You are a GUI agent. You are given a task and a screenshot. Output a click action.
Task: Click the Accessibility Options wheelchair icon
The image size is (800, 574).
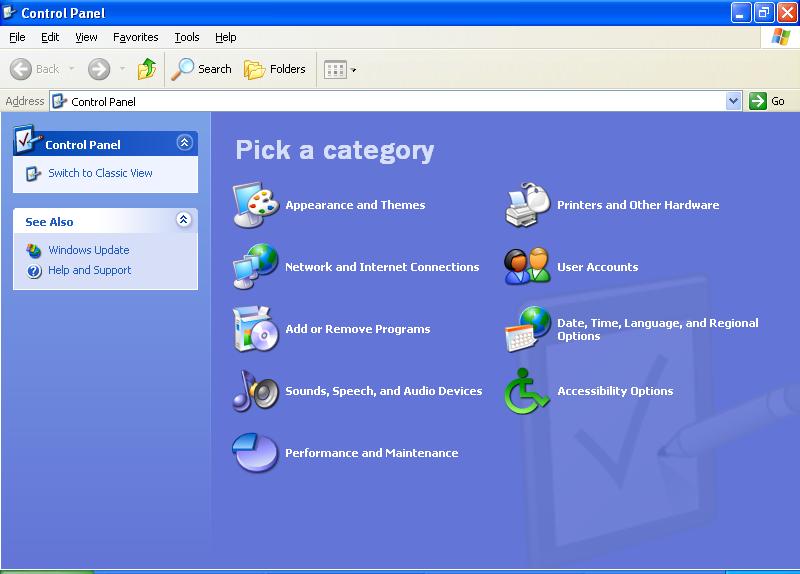pyautogui.click(x=528, y=391)
